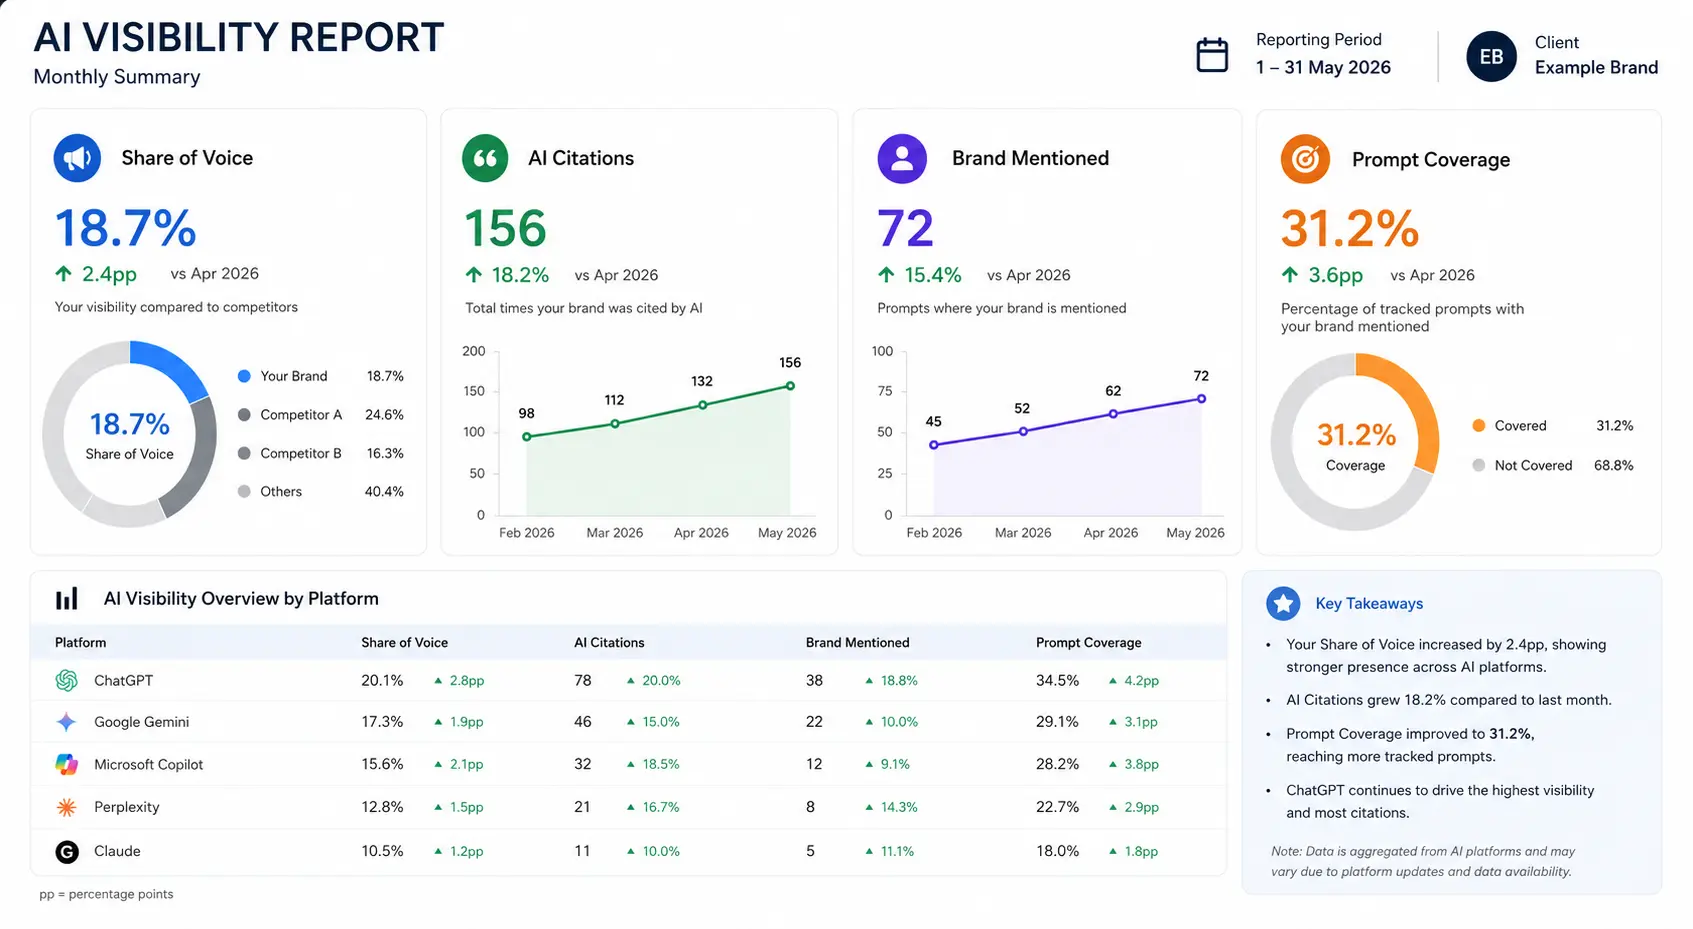This screenshot has height=929, width=1693.
Task: Select the Apr 2026 point labeled 132
Action: pyautogui.click(x=702, y=405)
